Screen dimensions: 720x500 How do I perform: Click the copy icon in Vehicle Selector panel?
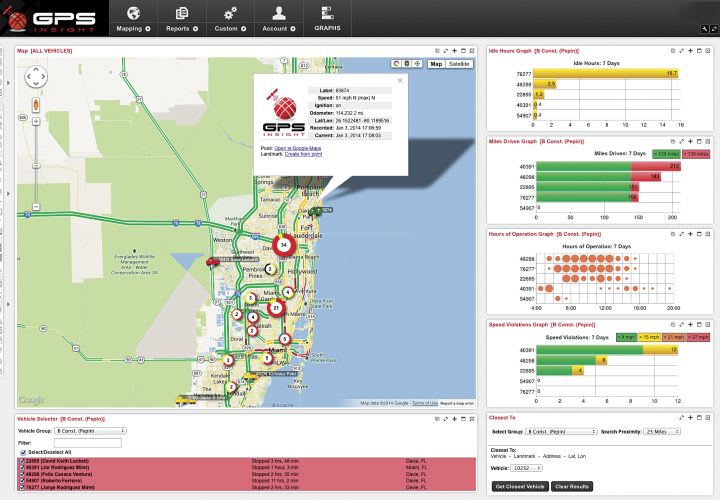pyautogui.click(x=437, y=419)
